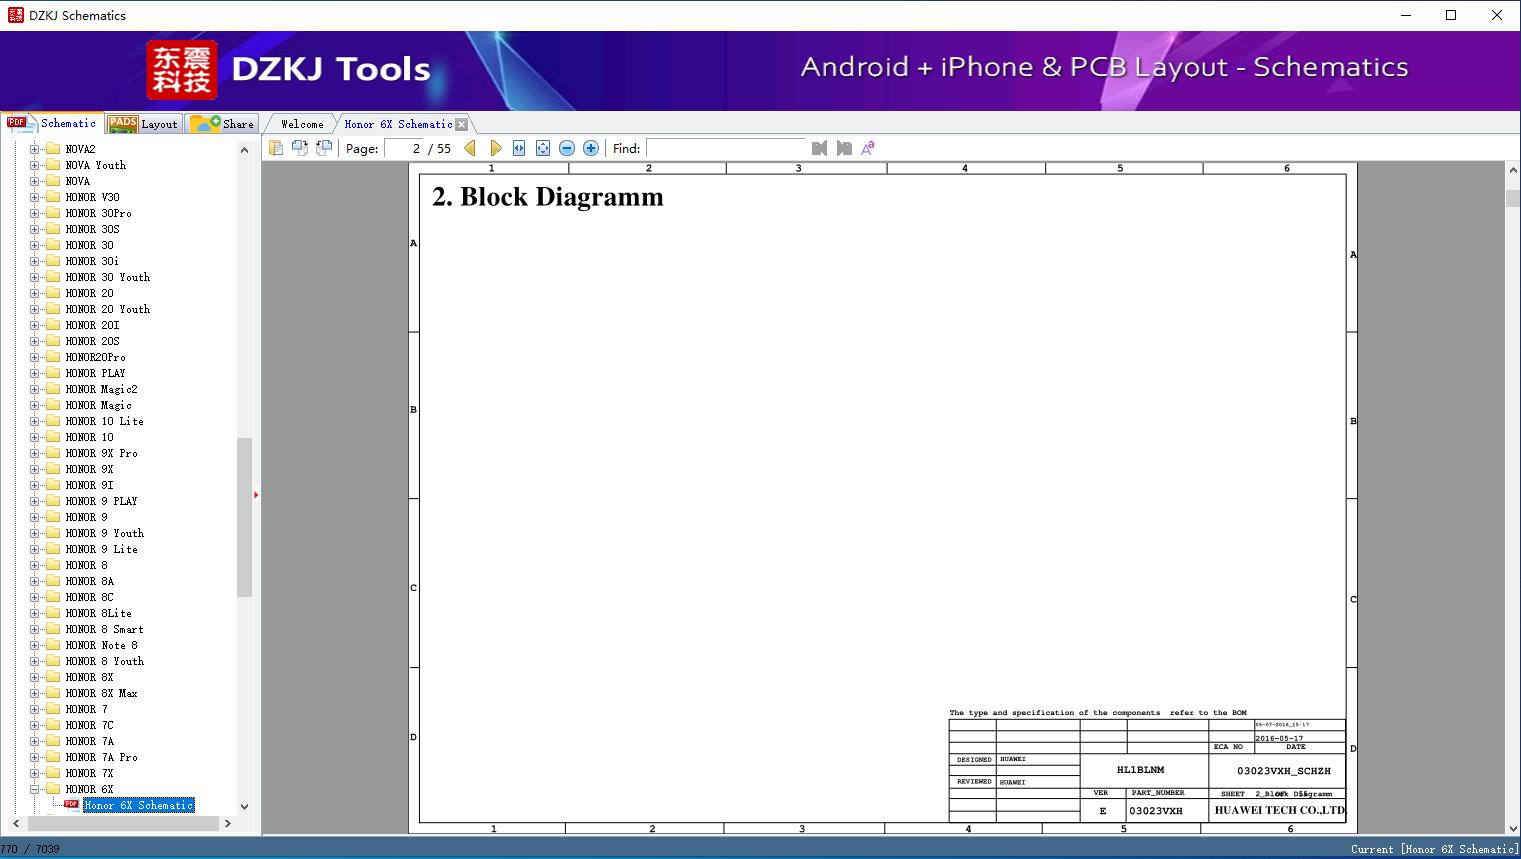Select the HONOR20Pro tree item
The image size is (1521, 859).
pyautogui.click(x=95, y=357)
